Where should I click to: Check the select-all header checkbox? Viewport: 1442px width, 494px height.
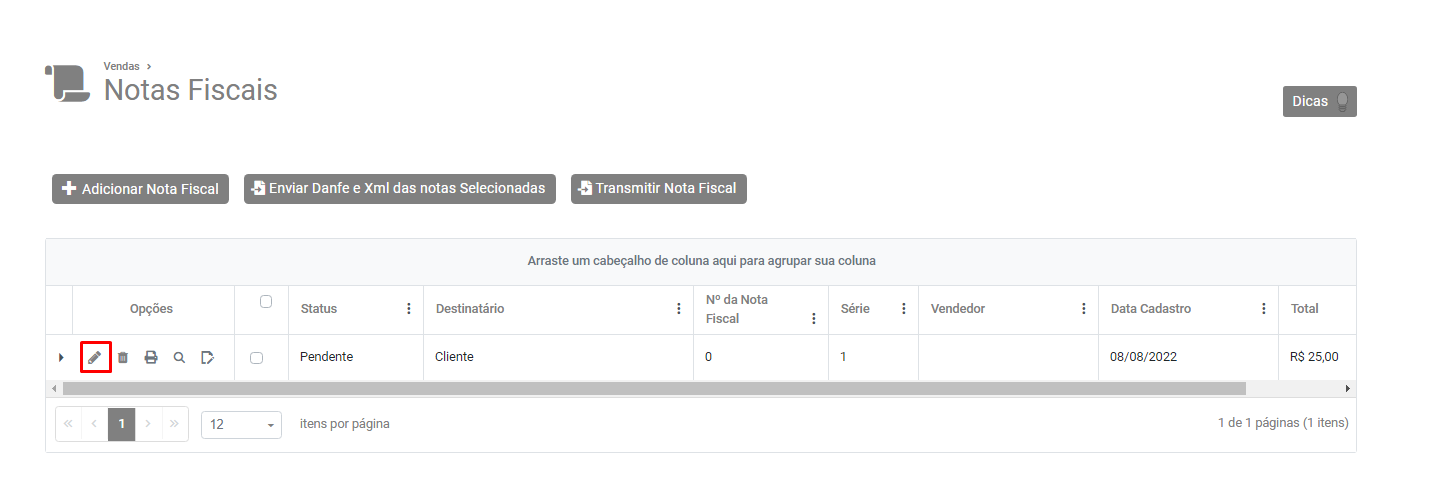pos(266,301)
